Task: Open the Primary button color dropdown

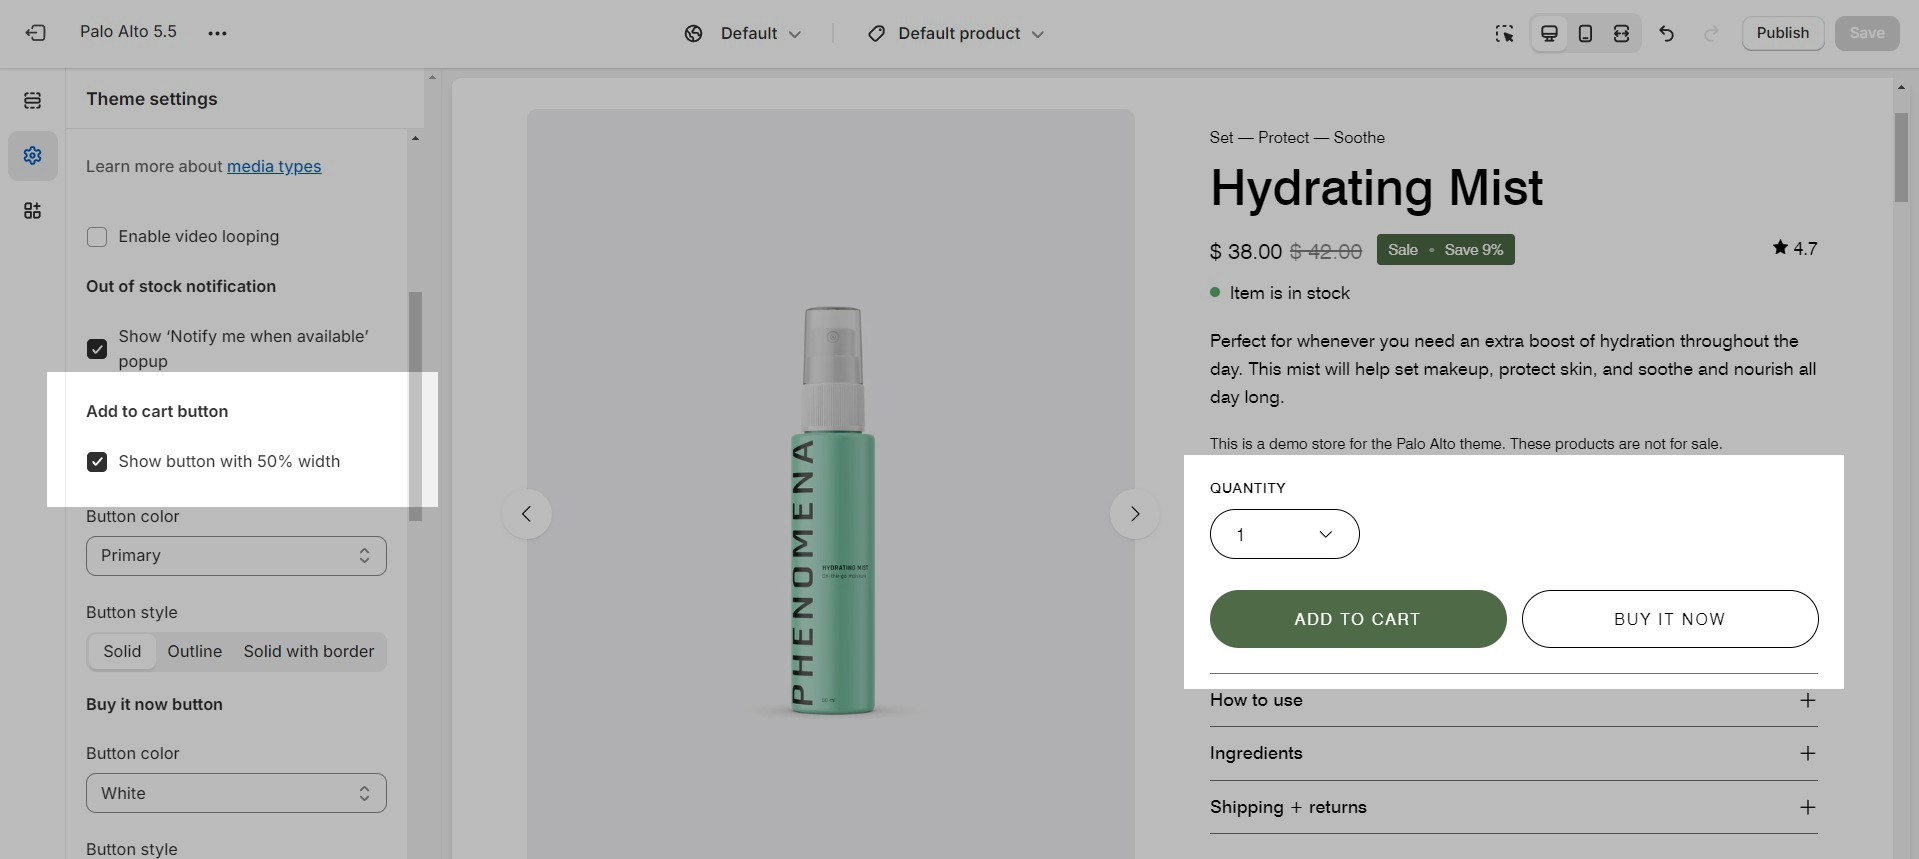Action: point(236,556)
